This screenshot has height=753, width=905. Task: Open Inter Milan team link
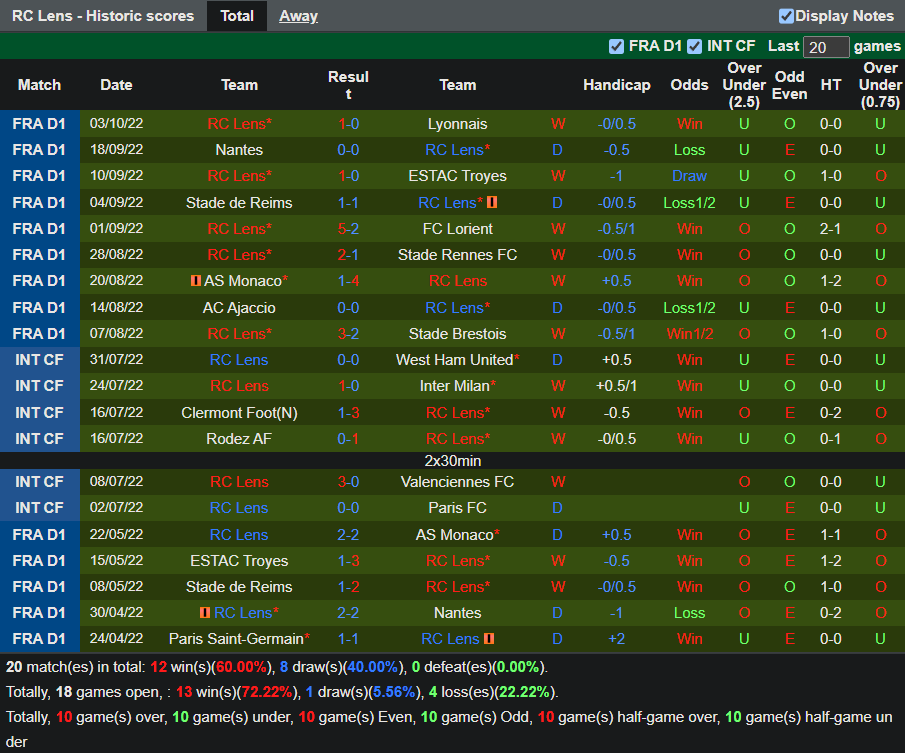coord(454,386)
